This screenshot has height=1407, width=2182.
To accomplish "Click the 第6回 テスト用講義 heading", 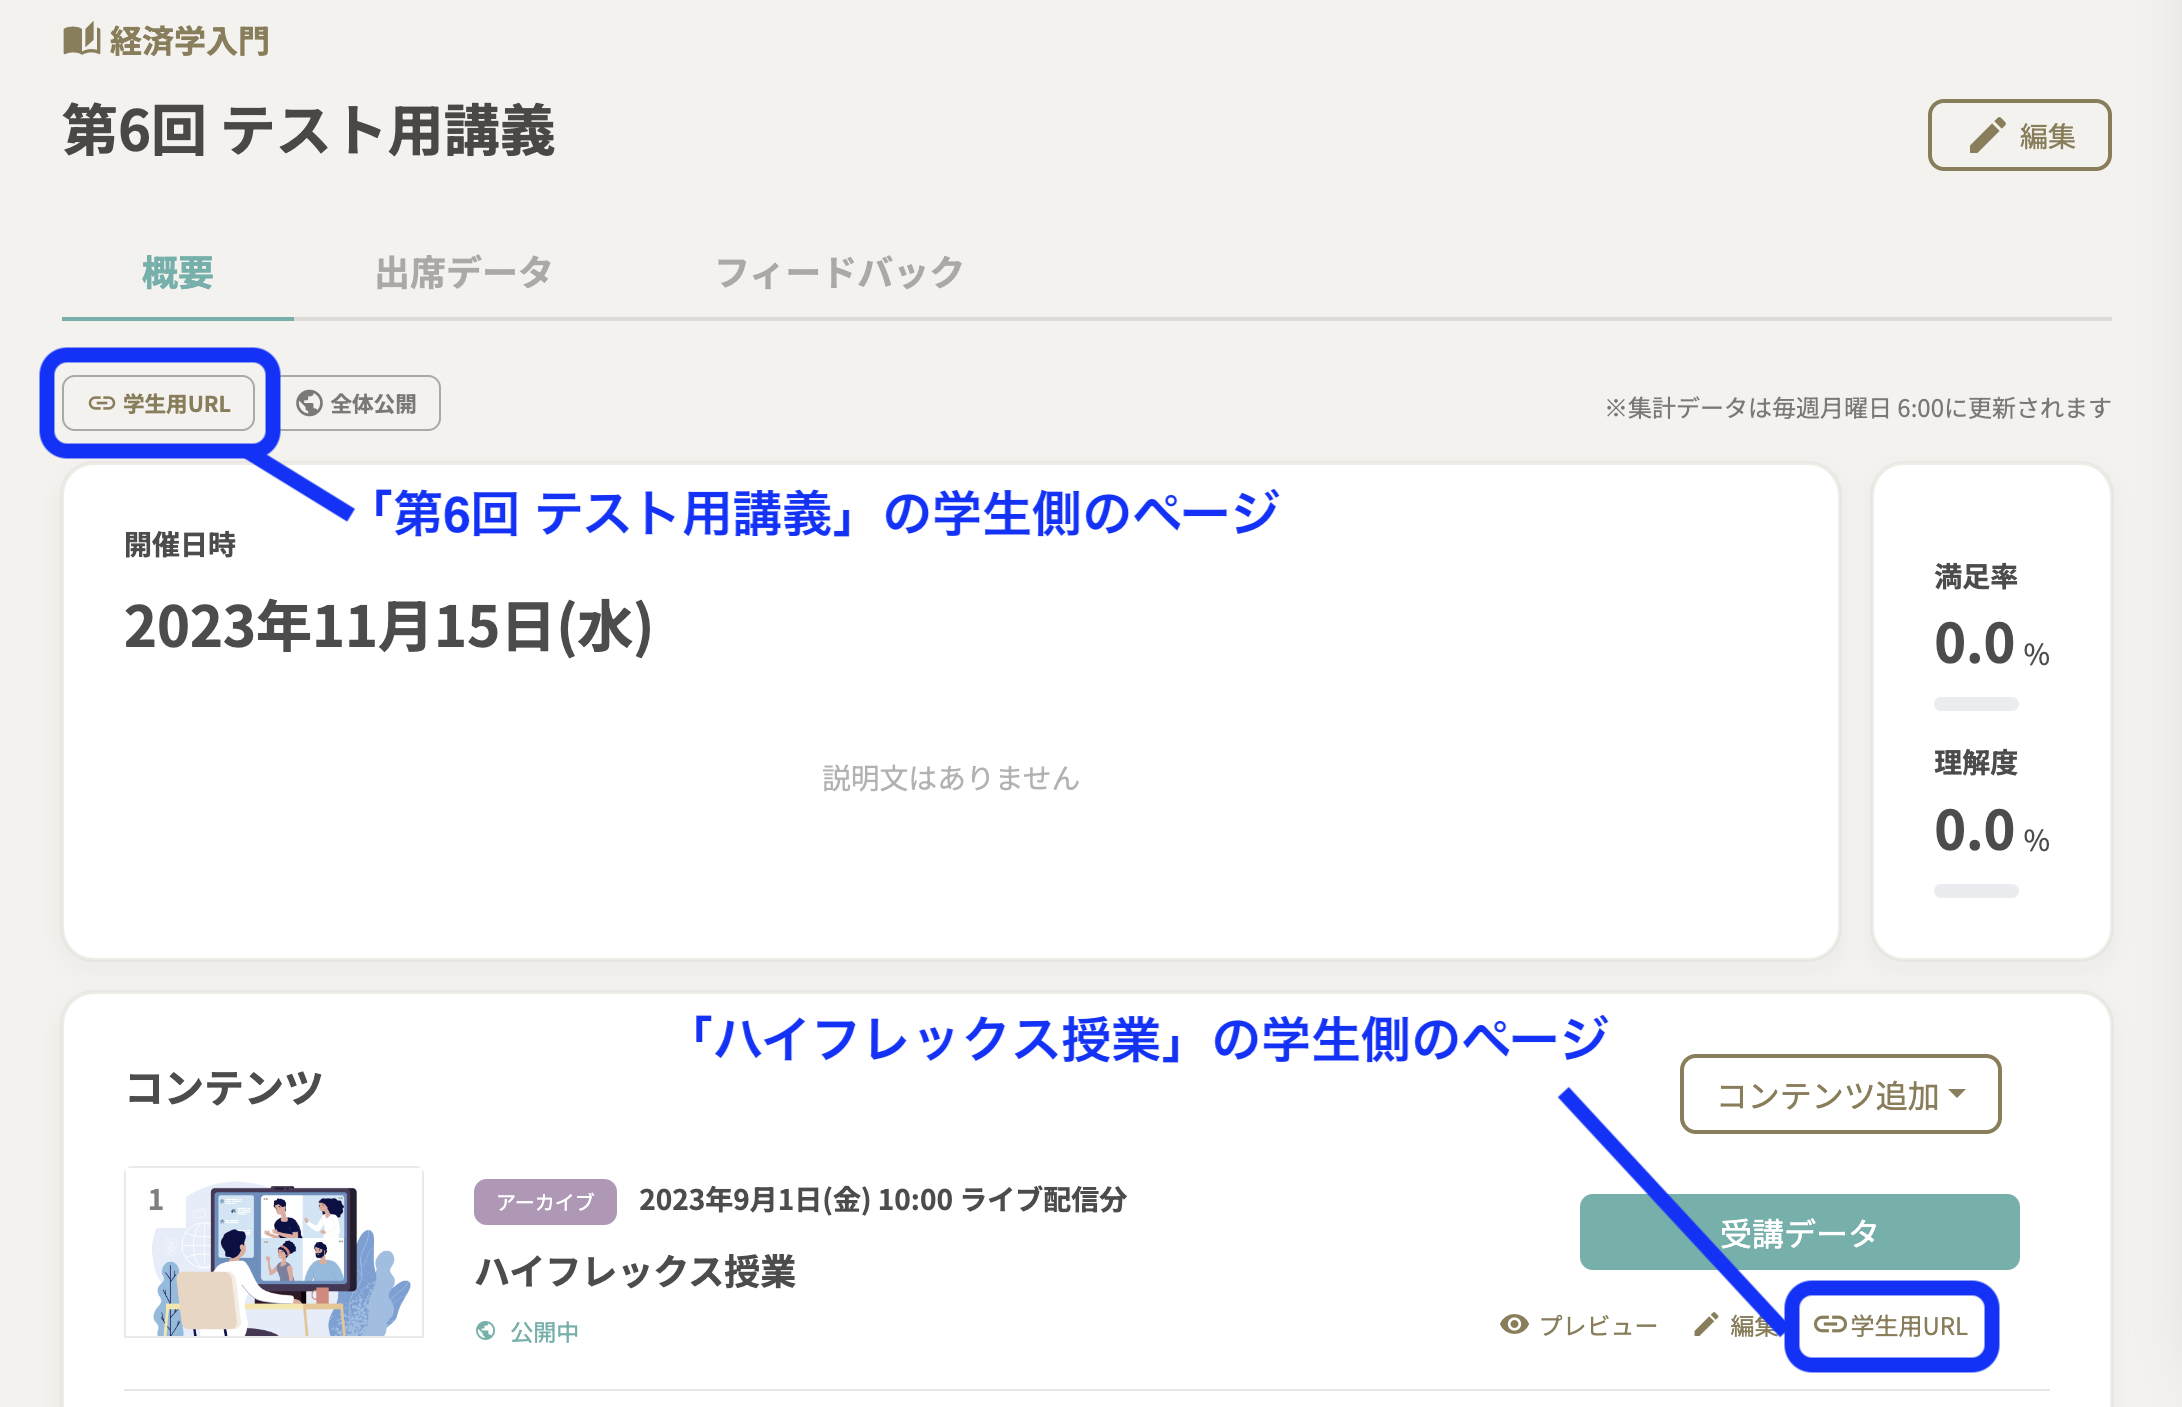I will 309,131.
